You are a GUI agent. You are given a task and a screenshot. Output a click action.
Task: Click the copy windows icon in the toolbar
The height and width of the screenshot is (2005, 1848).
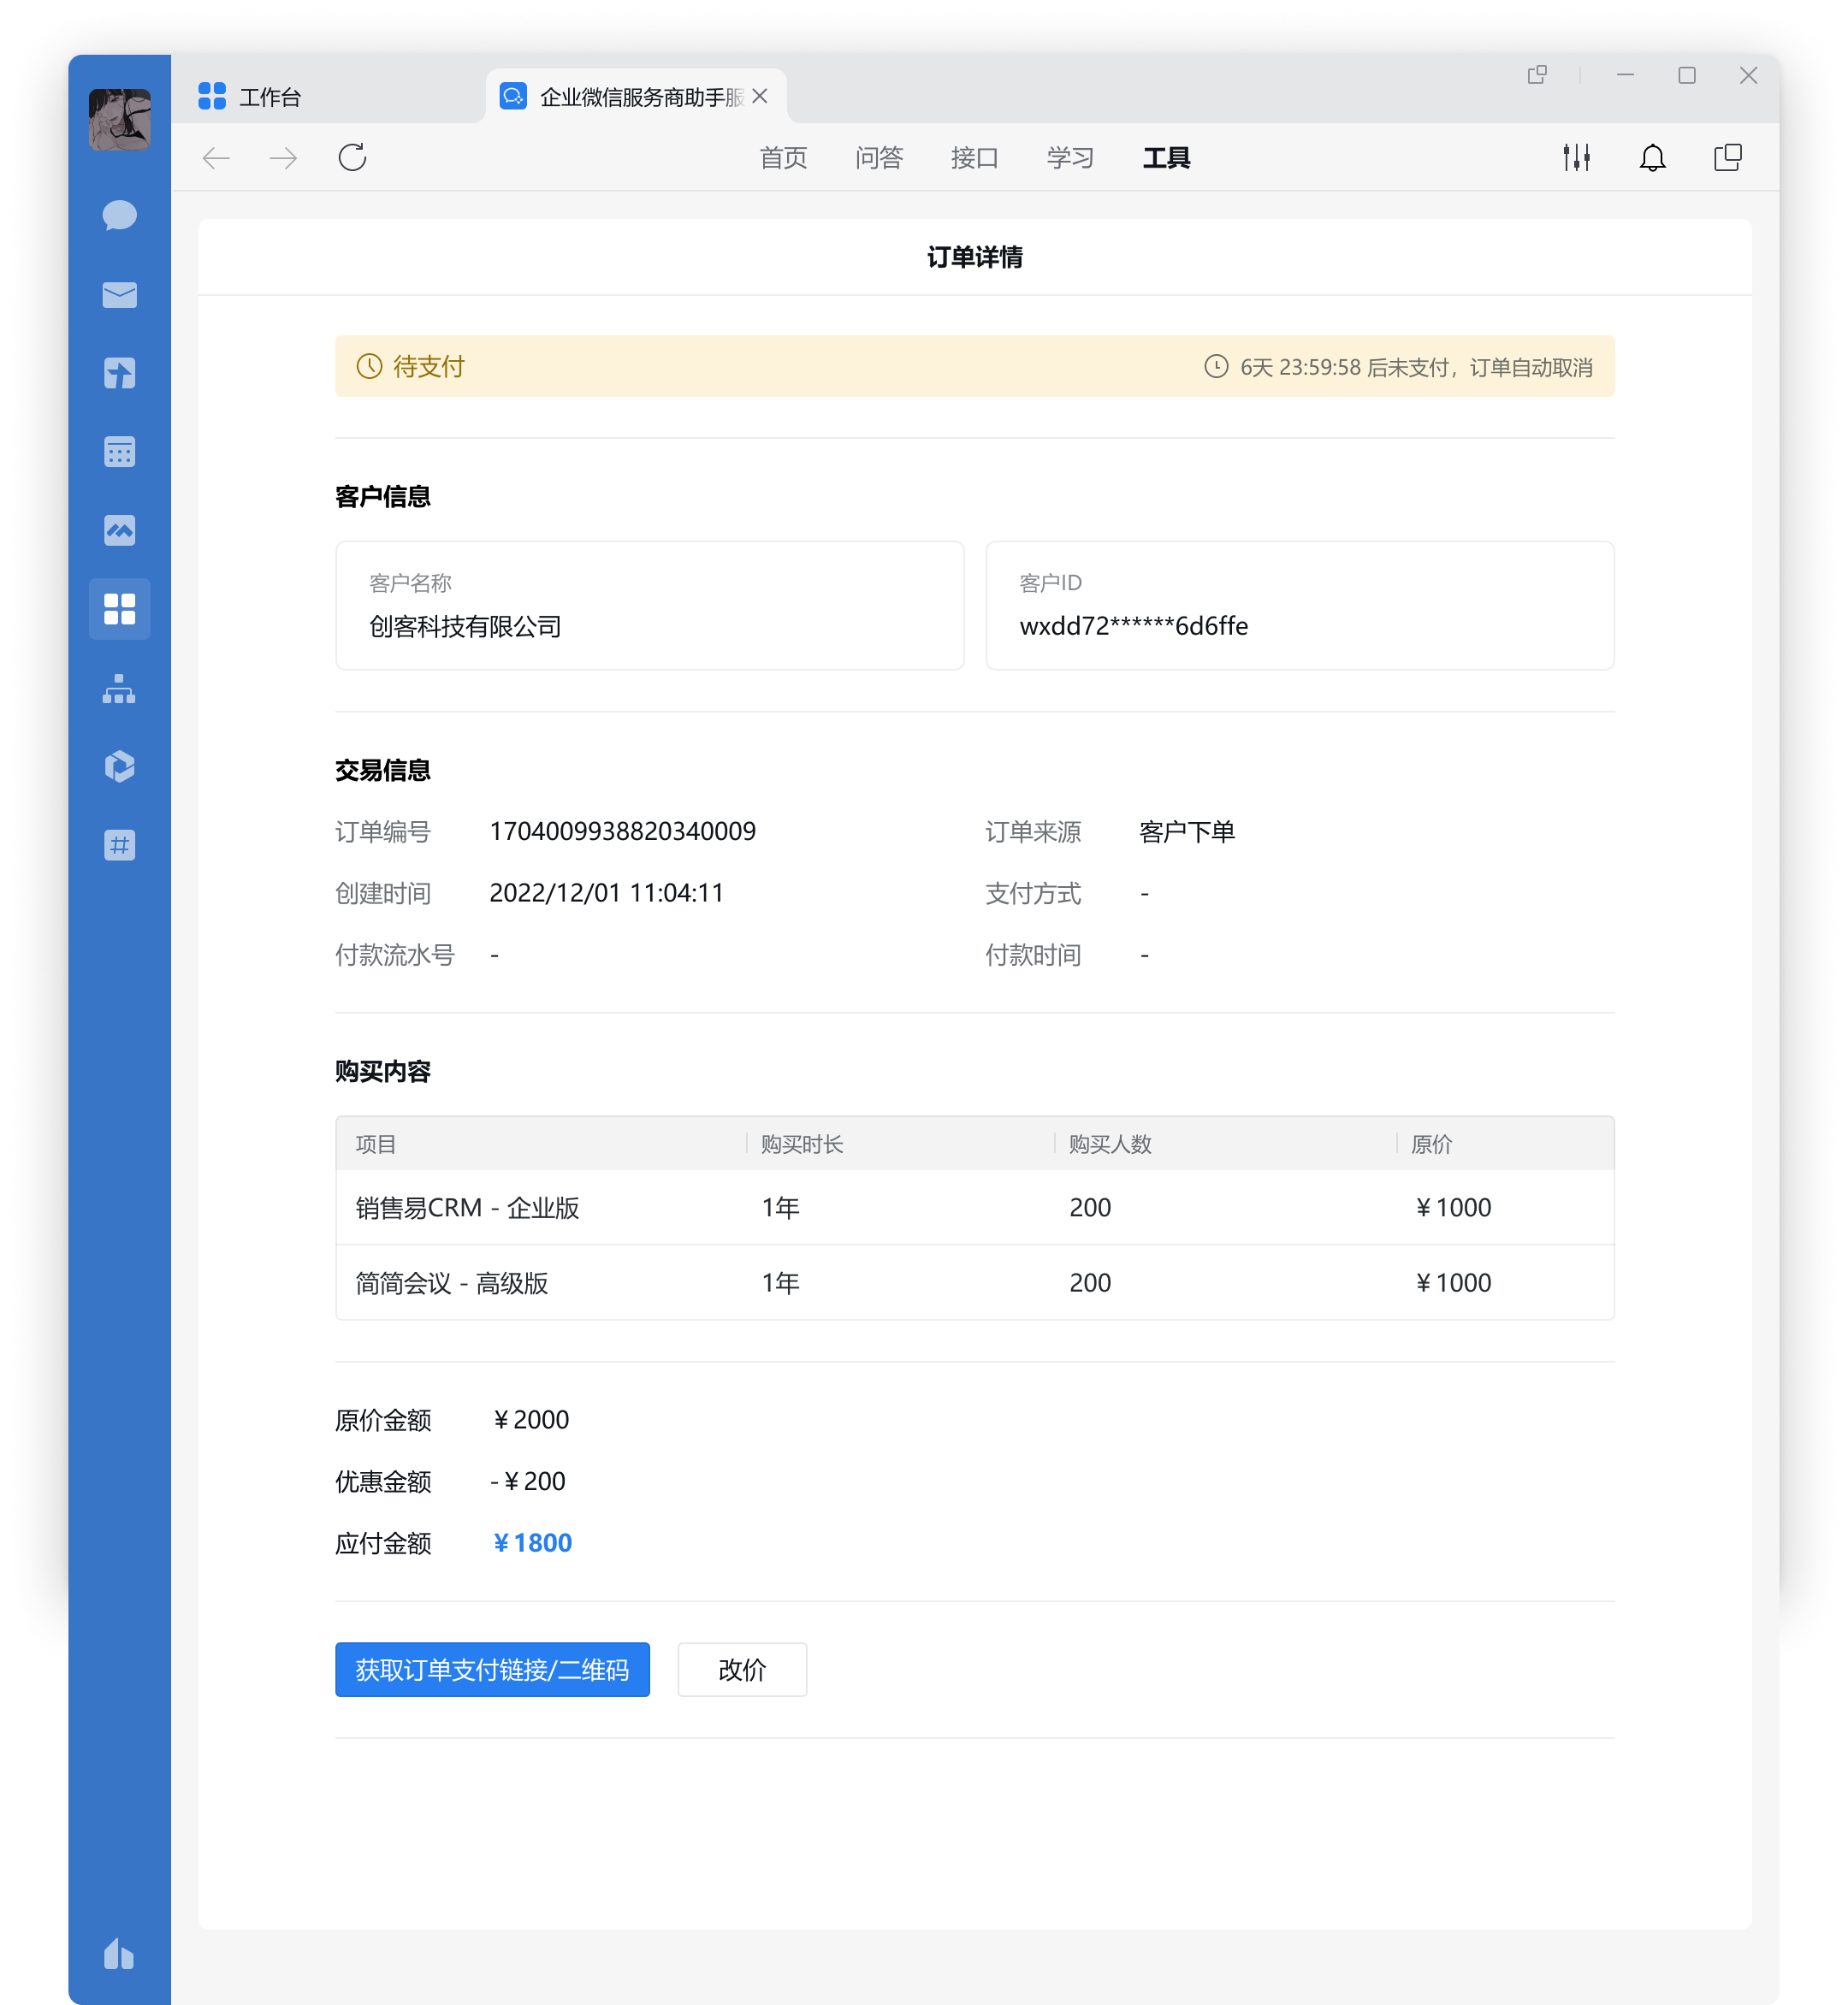coord(1728,157)
